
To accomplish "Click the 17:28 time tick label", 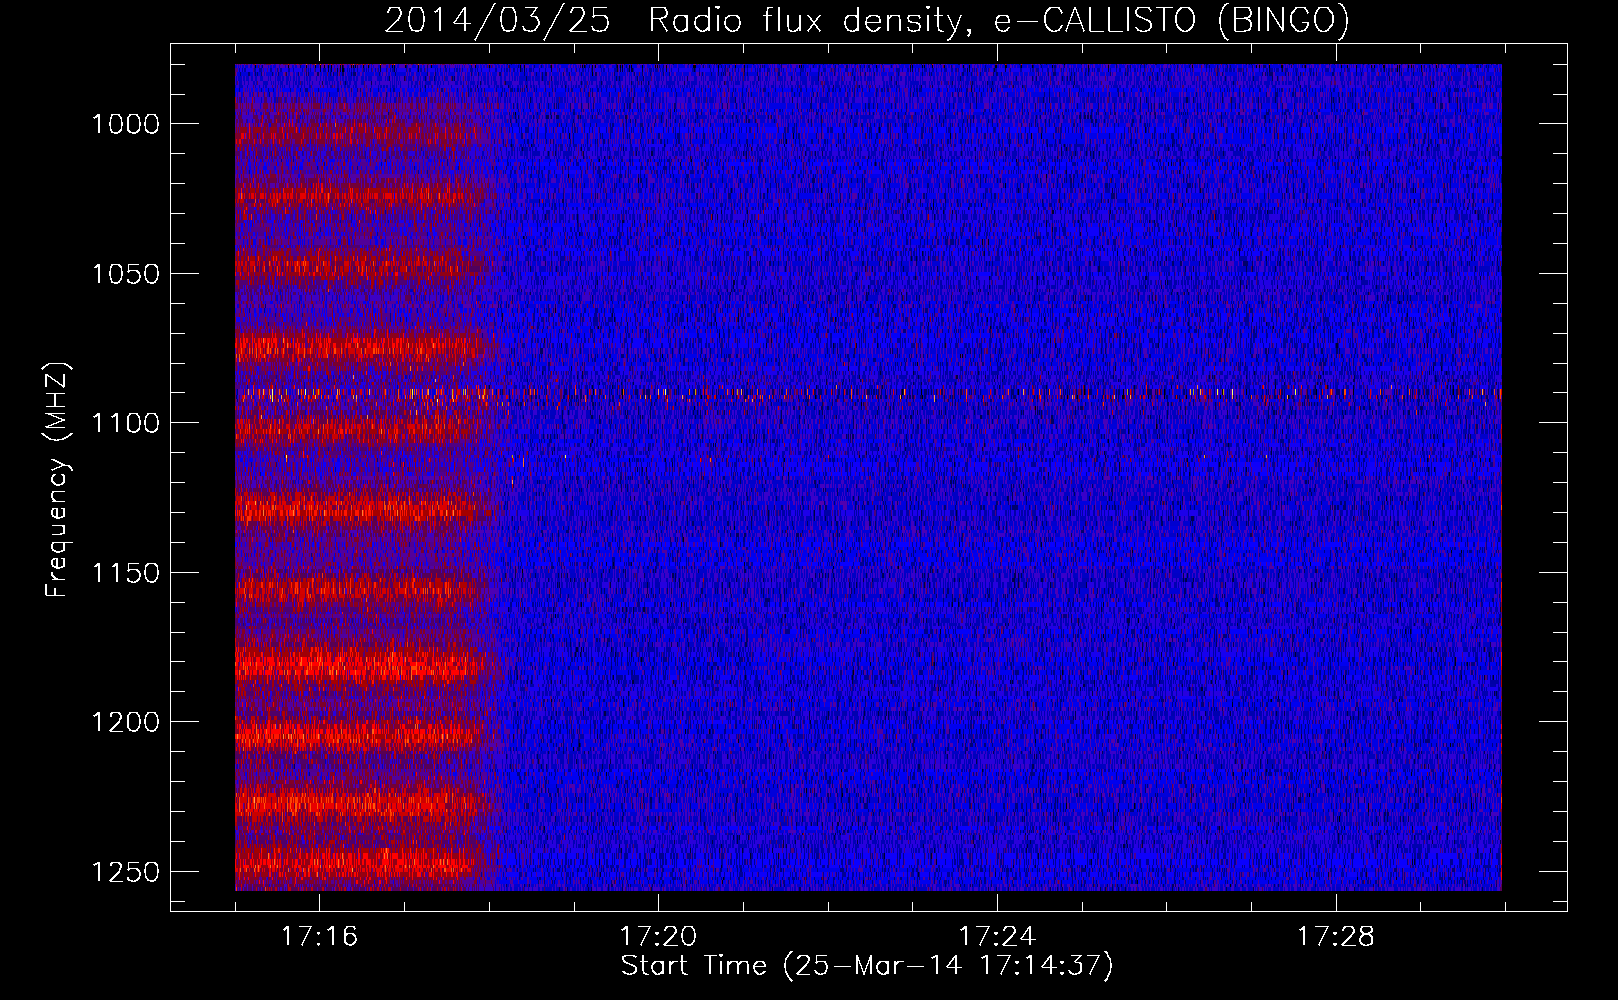I will [x=1336, y=937].
